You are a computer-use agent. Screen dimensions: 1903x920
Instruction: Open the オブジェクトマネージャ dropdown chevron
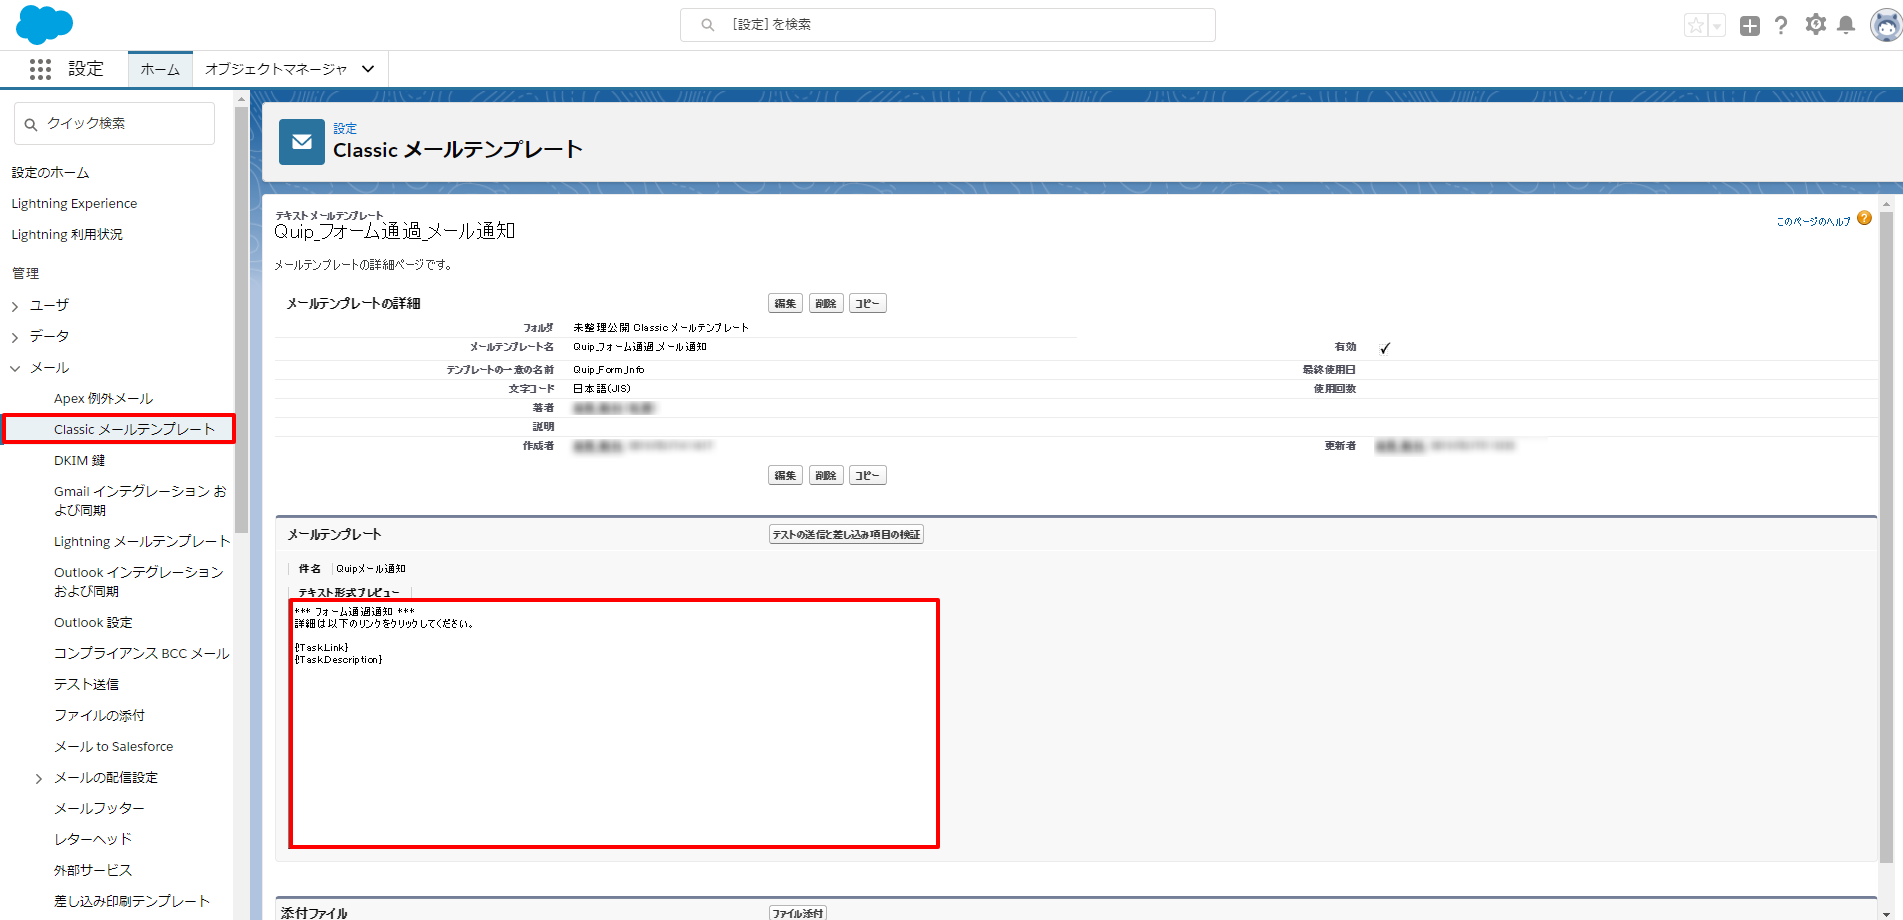367,68
